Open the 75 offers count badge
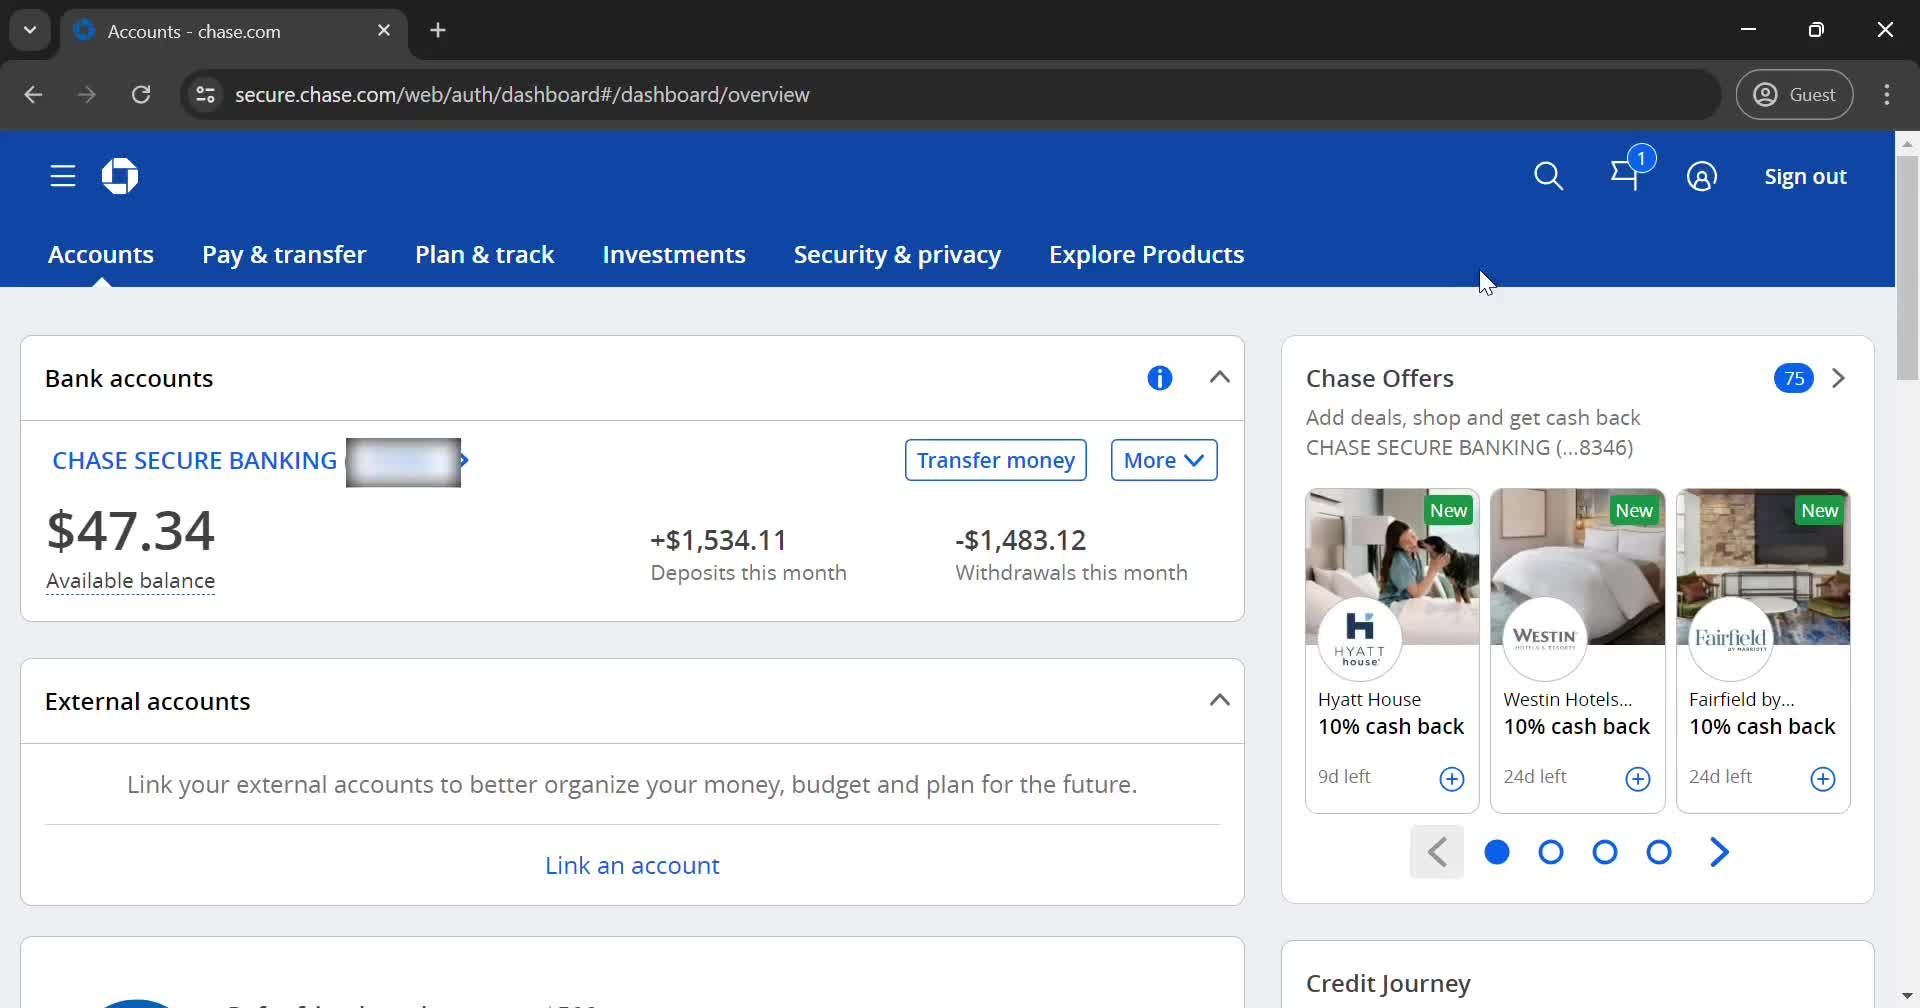Image resolution: width=1920 pixels, height=1008 pixels. [1794, 378]
